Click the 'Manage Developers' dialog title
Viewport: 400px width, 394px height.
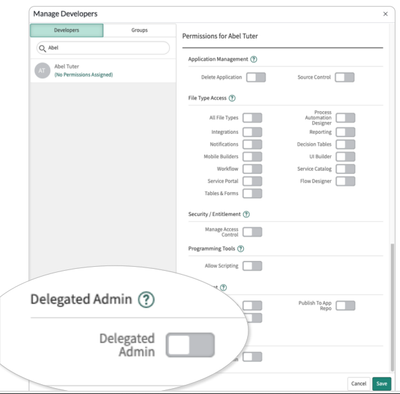pyautogui.click(x=65, y=14)
